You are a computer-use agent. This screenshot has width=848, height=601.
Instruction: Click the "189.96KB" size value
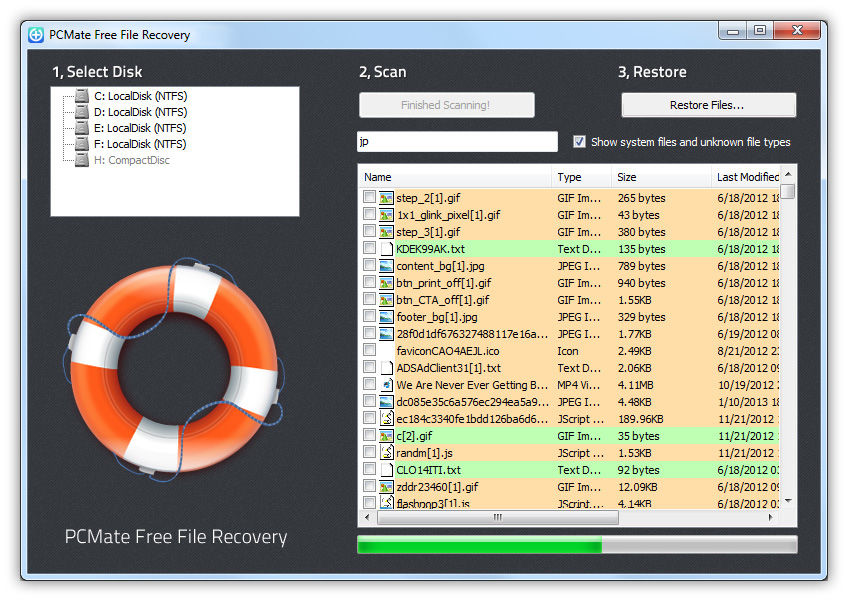pos(640,419)
